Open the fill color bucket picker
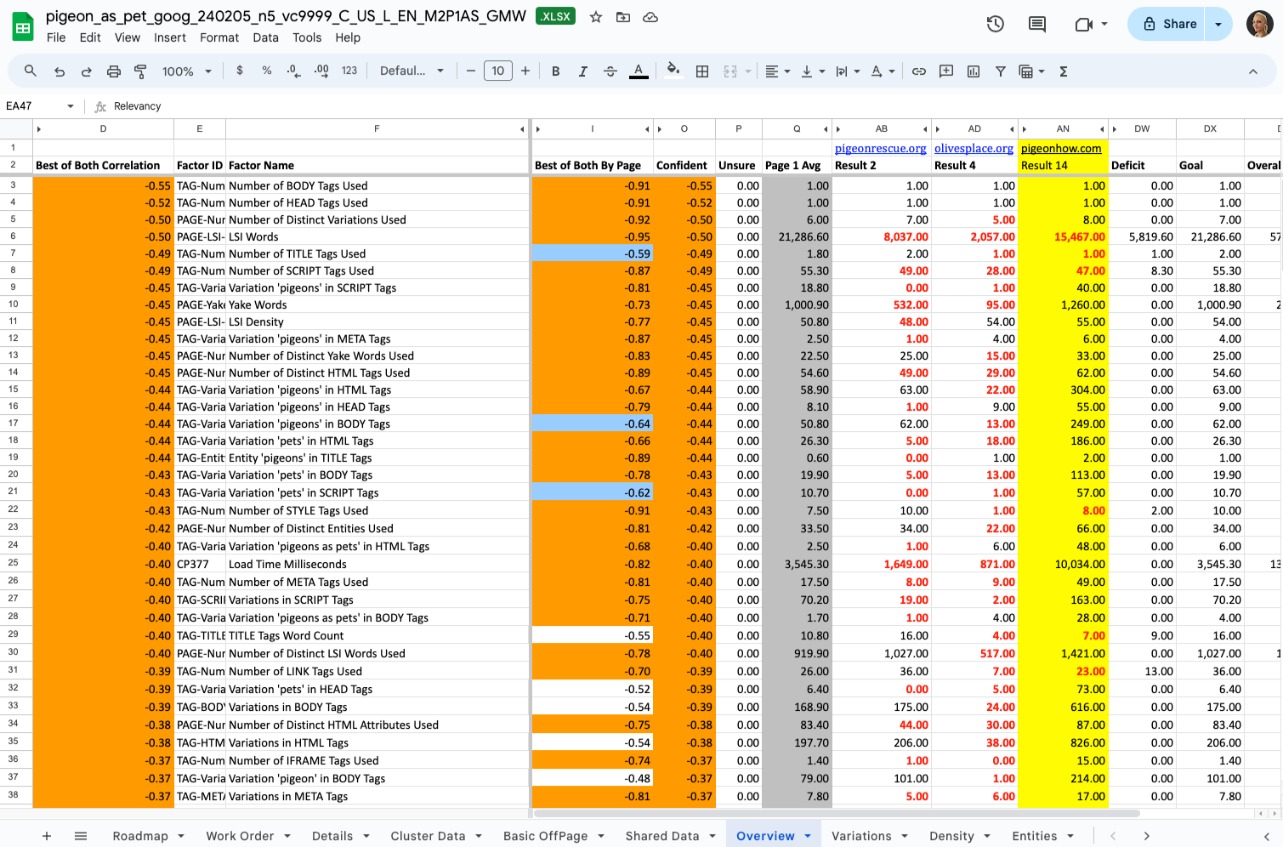This screenshot has height=847, width=1283. tap(674, 71)
